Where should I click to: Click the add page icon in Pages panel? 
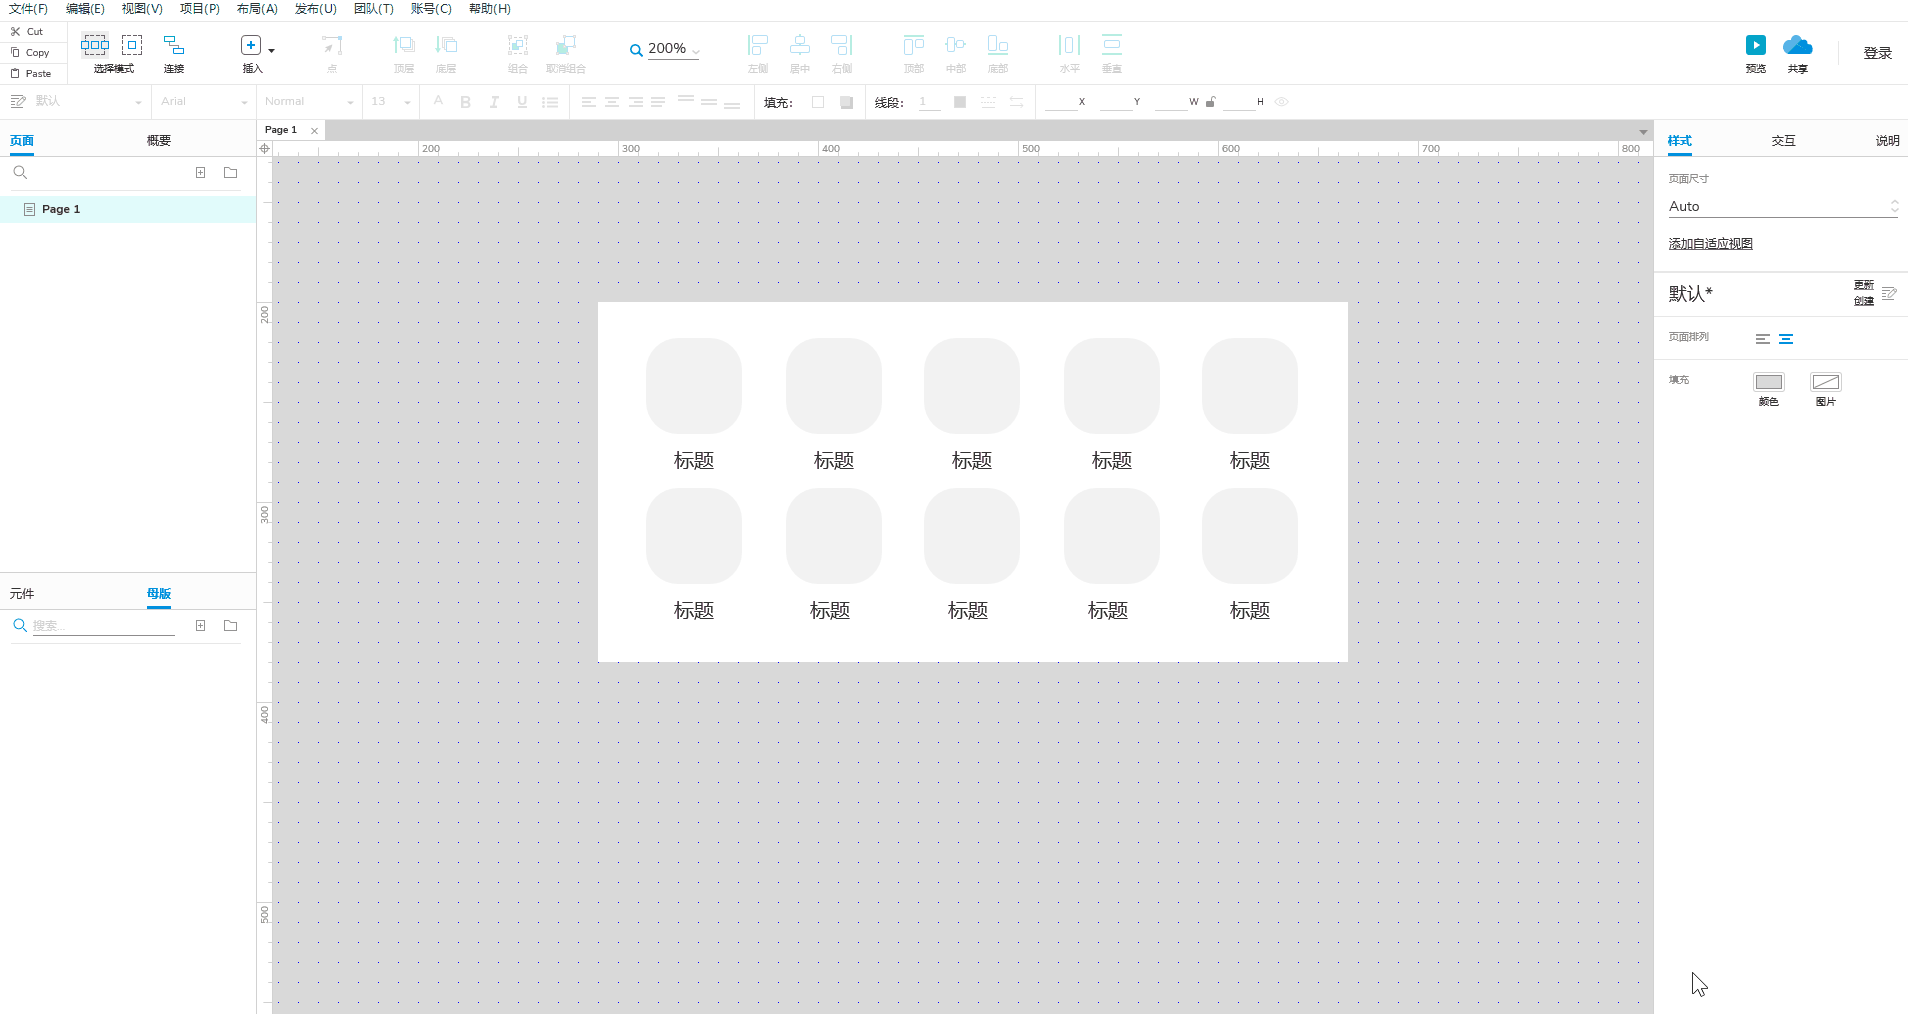tap(201, 173)
